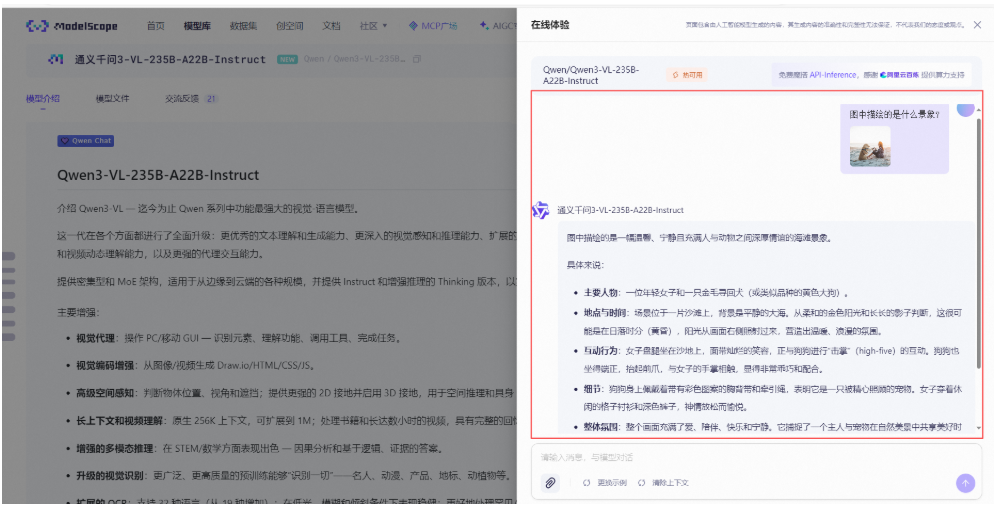Click the API-Inference link
The width and height of the screenshot is (995, 511).
tap(833, 74)
